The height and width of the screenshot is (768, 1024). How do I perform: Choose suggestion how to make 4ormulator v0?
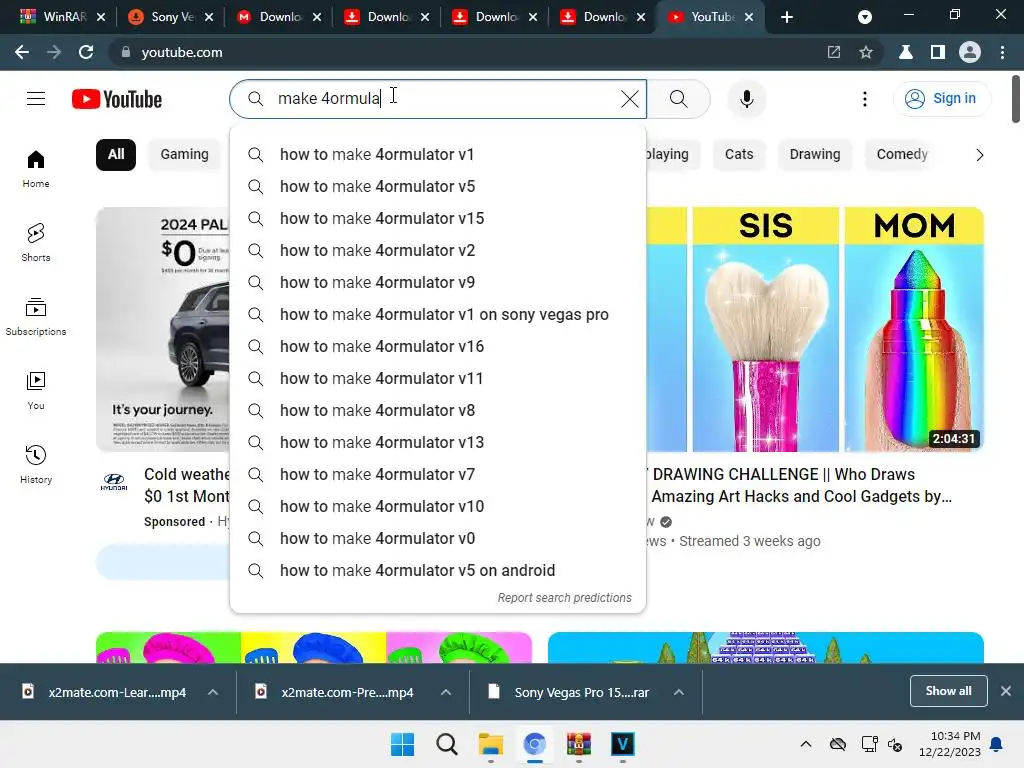(x=438, y=539)
